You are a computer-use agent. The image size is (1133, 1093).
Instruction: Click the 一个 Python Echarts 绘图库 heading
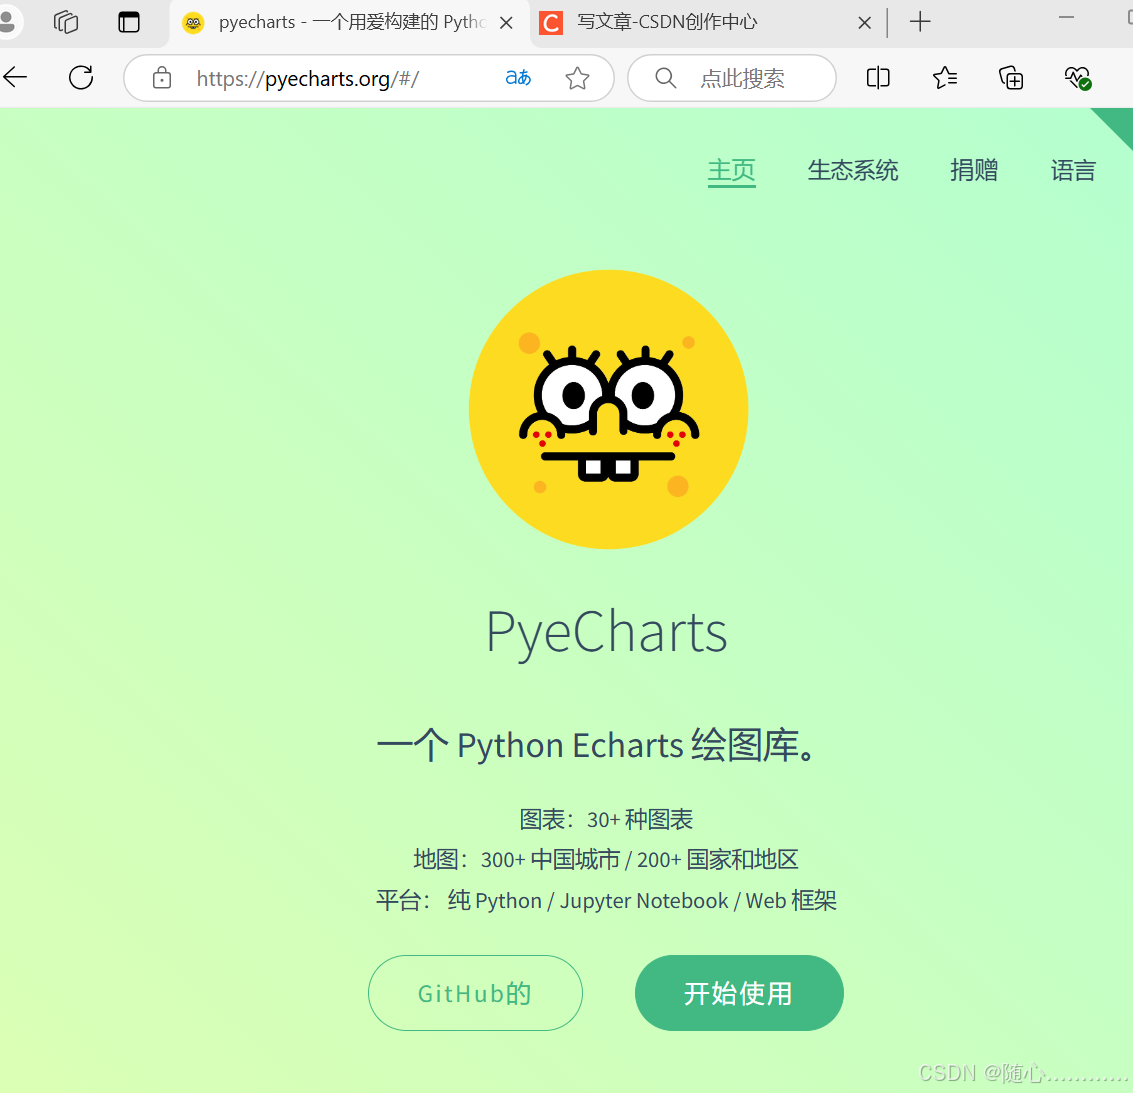[598, 745]
